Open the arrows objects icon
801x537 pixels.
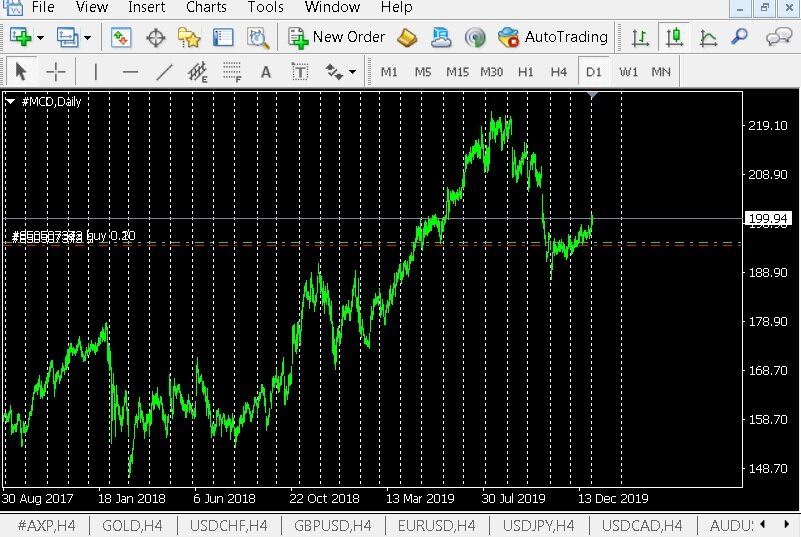[x=334, y=72]
